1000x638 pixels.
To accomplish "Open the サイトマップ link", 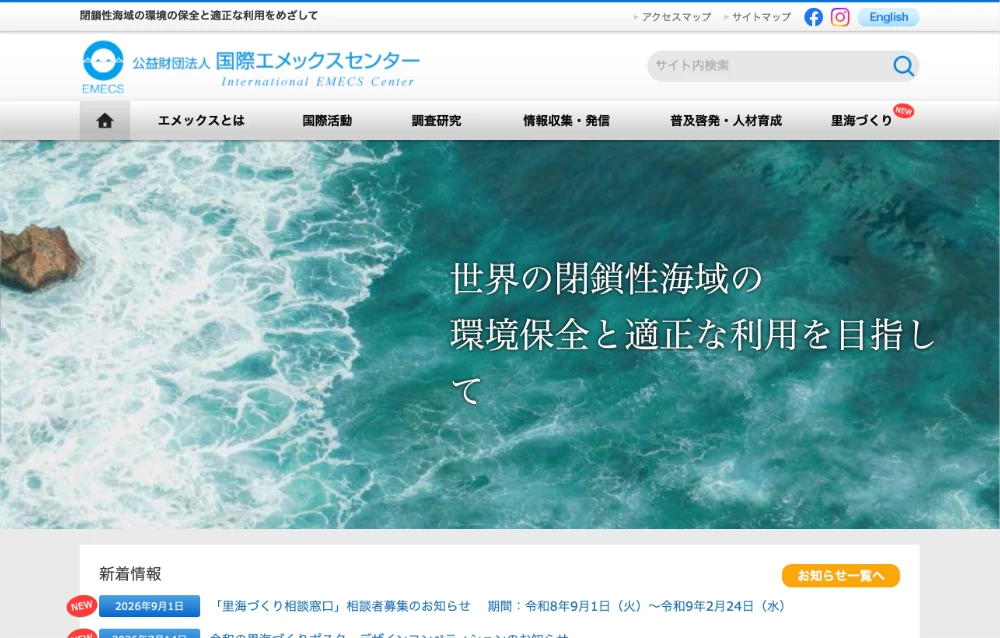I will [x=761, y=17].
